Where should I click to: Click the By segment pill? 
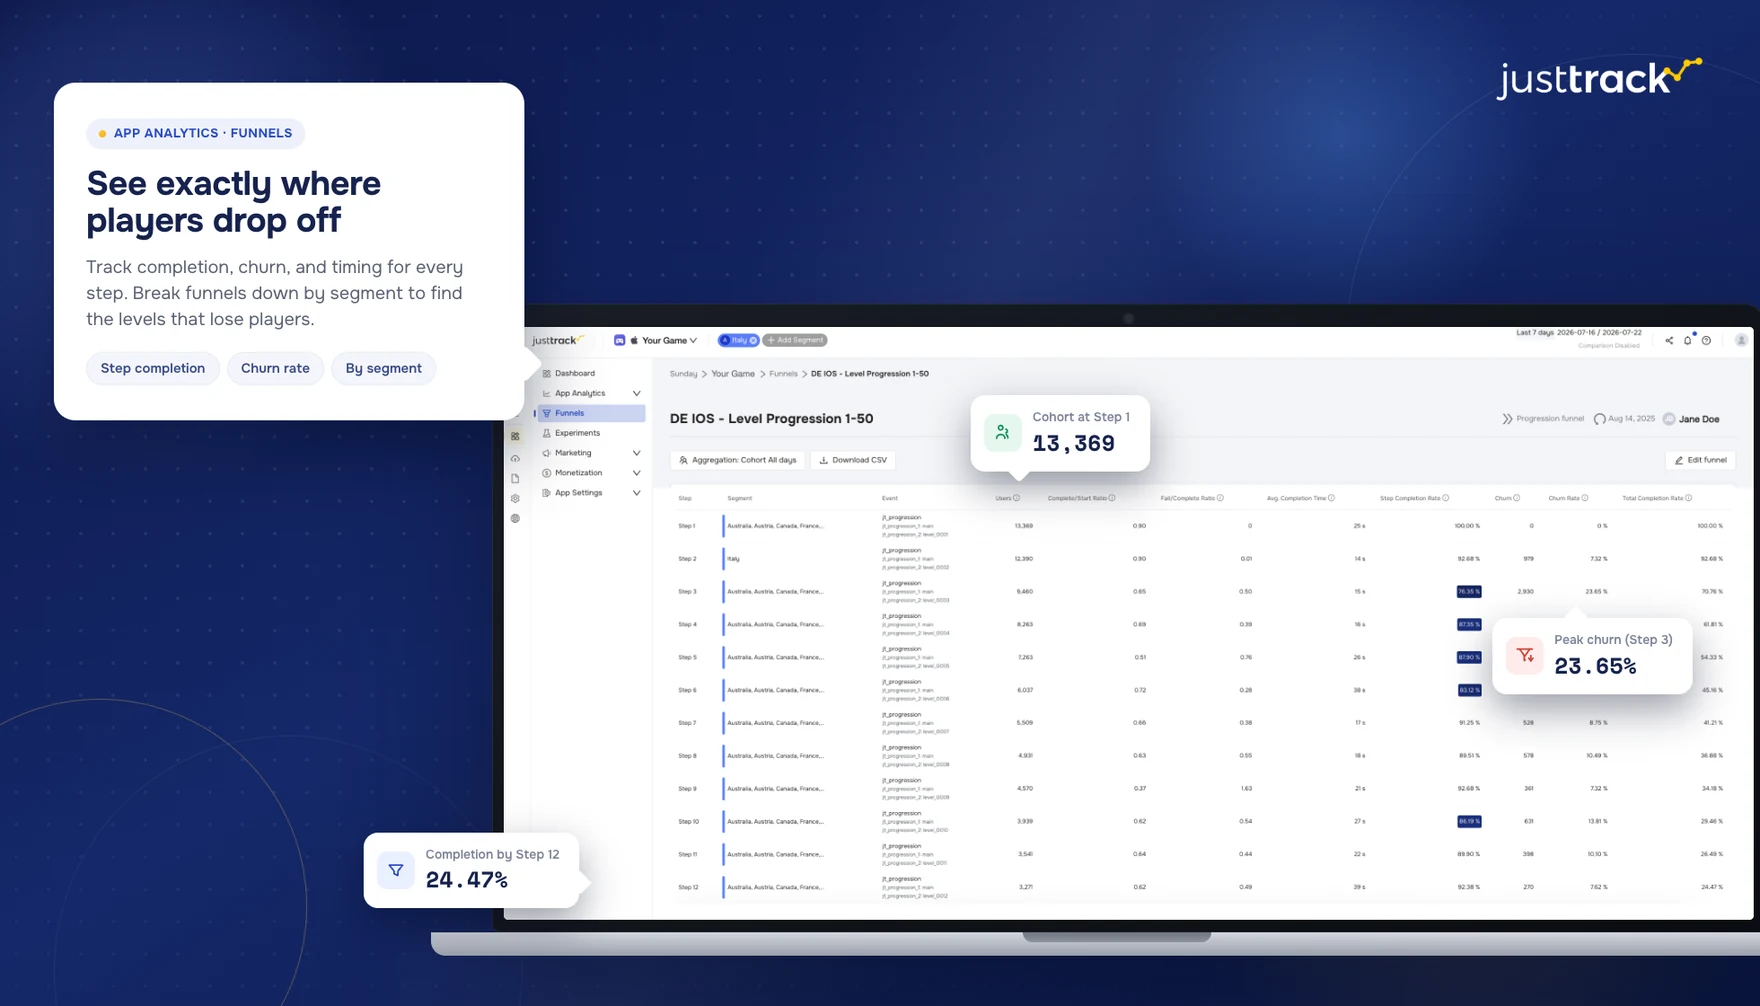point(383,368)
